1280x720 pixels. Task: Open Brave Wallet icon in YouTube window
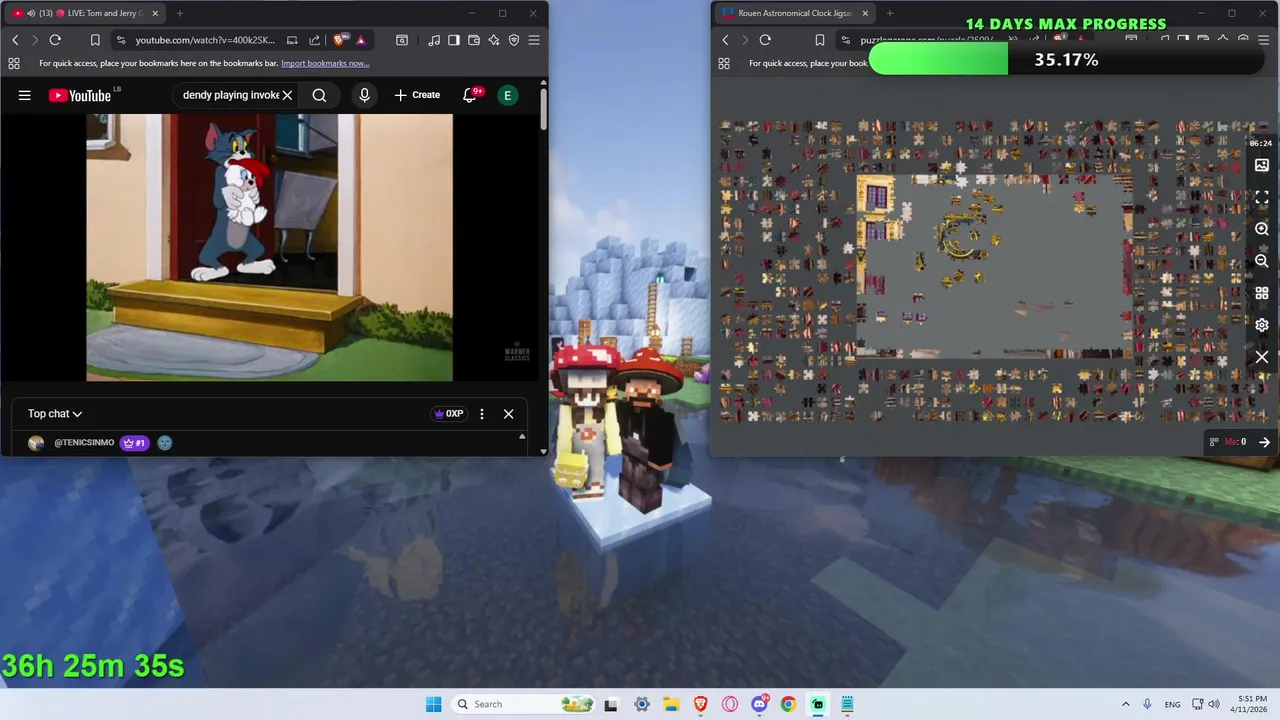click(x=474, y=40)
